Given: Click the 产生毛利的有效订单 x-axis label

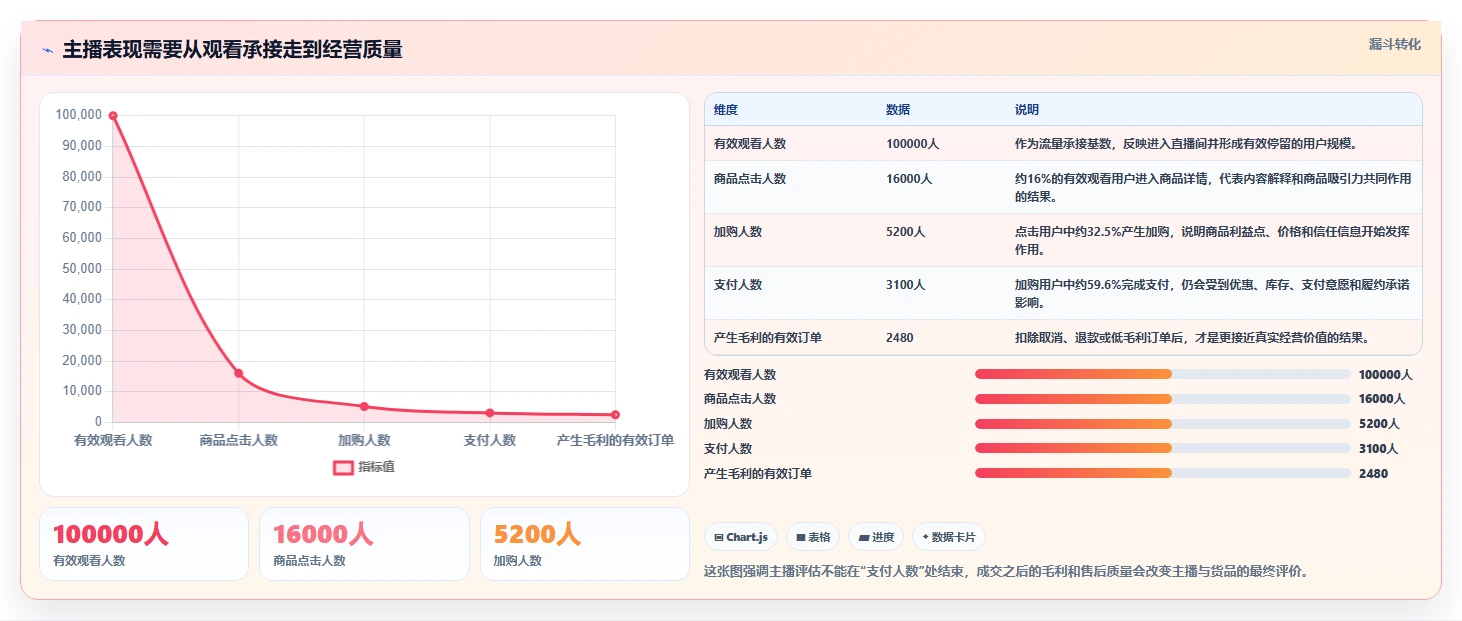Looking at the screenshot, I should 615,440.
